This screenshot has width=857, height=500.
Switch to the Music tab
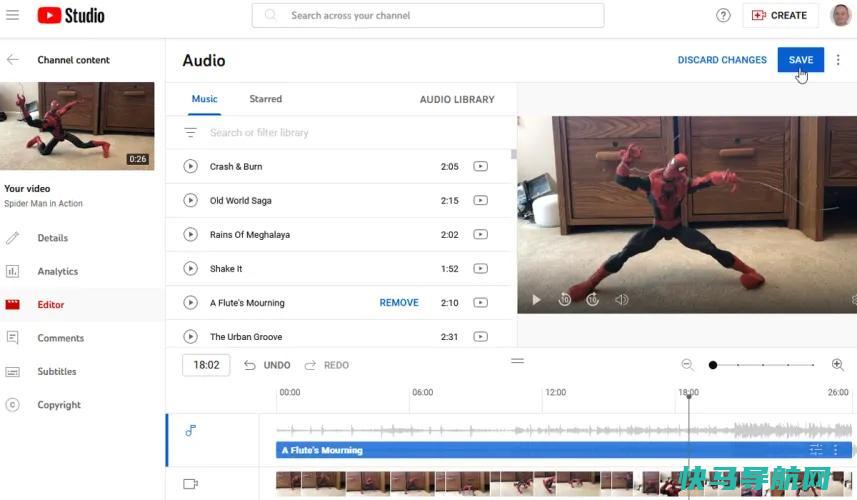pos(204,99)
